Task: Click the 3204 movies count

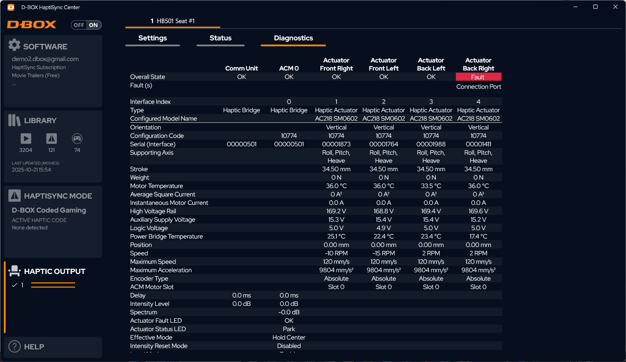Action: pyautogui.click(x=26, y=150)
